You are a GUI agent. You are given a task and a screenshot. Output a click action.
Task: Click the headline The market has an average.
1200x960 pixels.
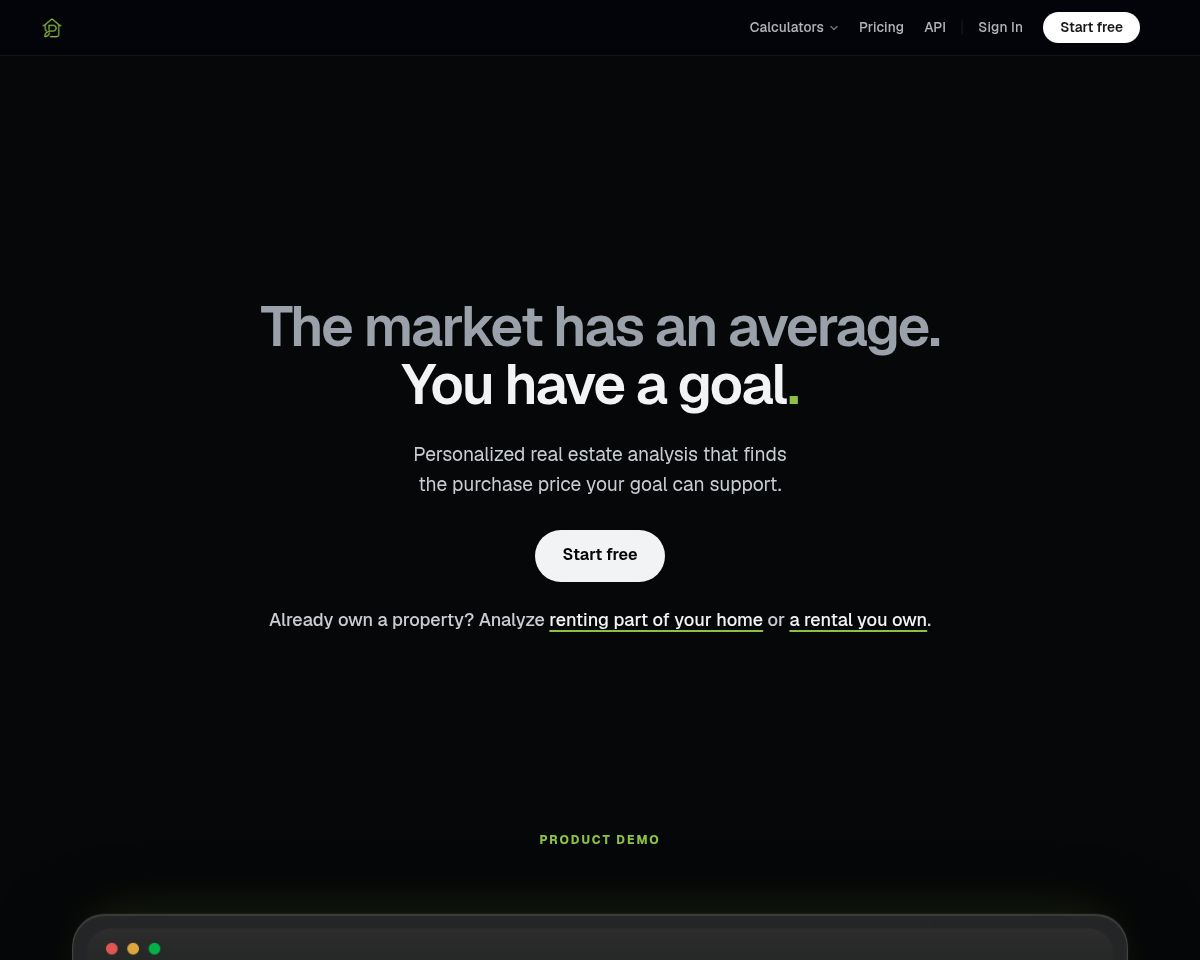(x=600, y=327)
